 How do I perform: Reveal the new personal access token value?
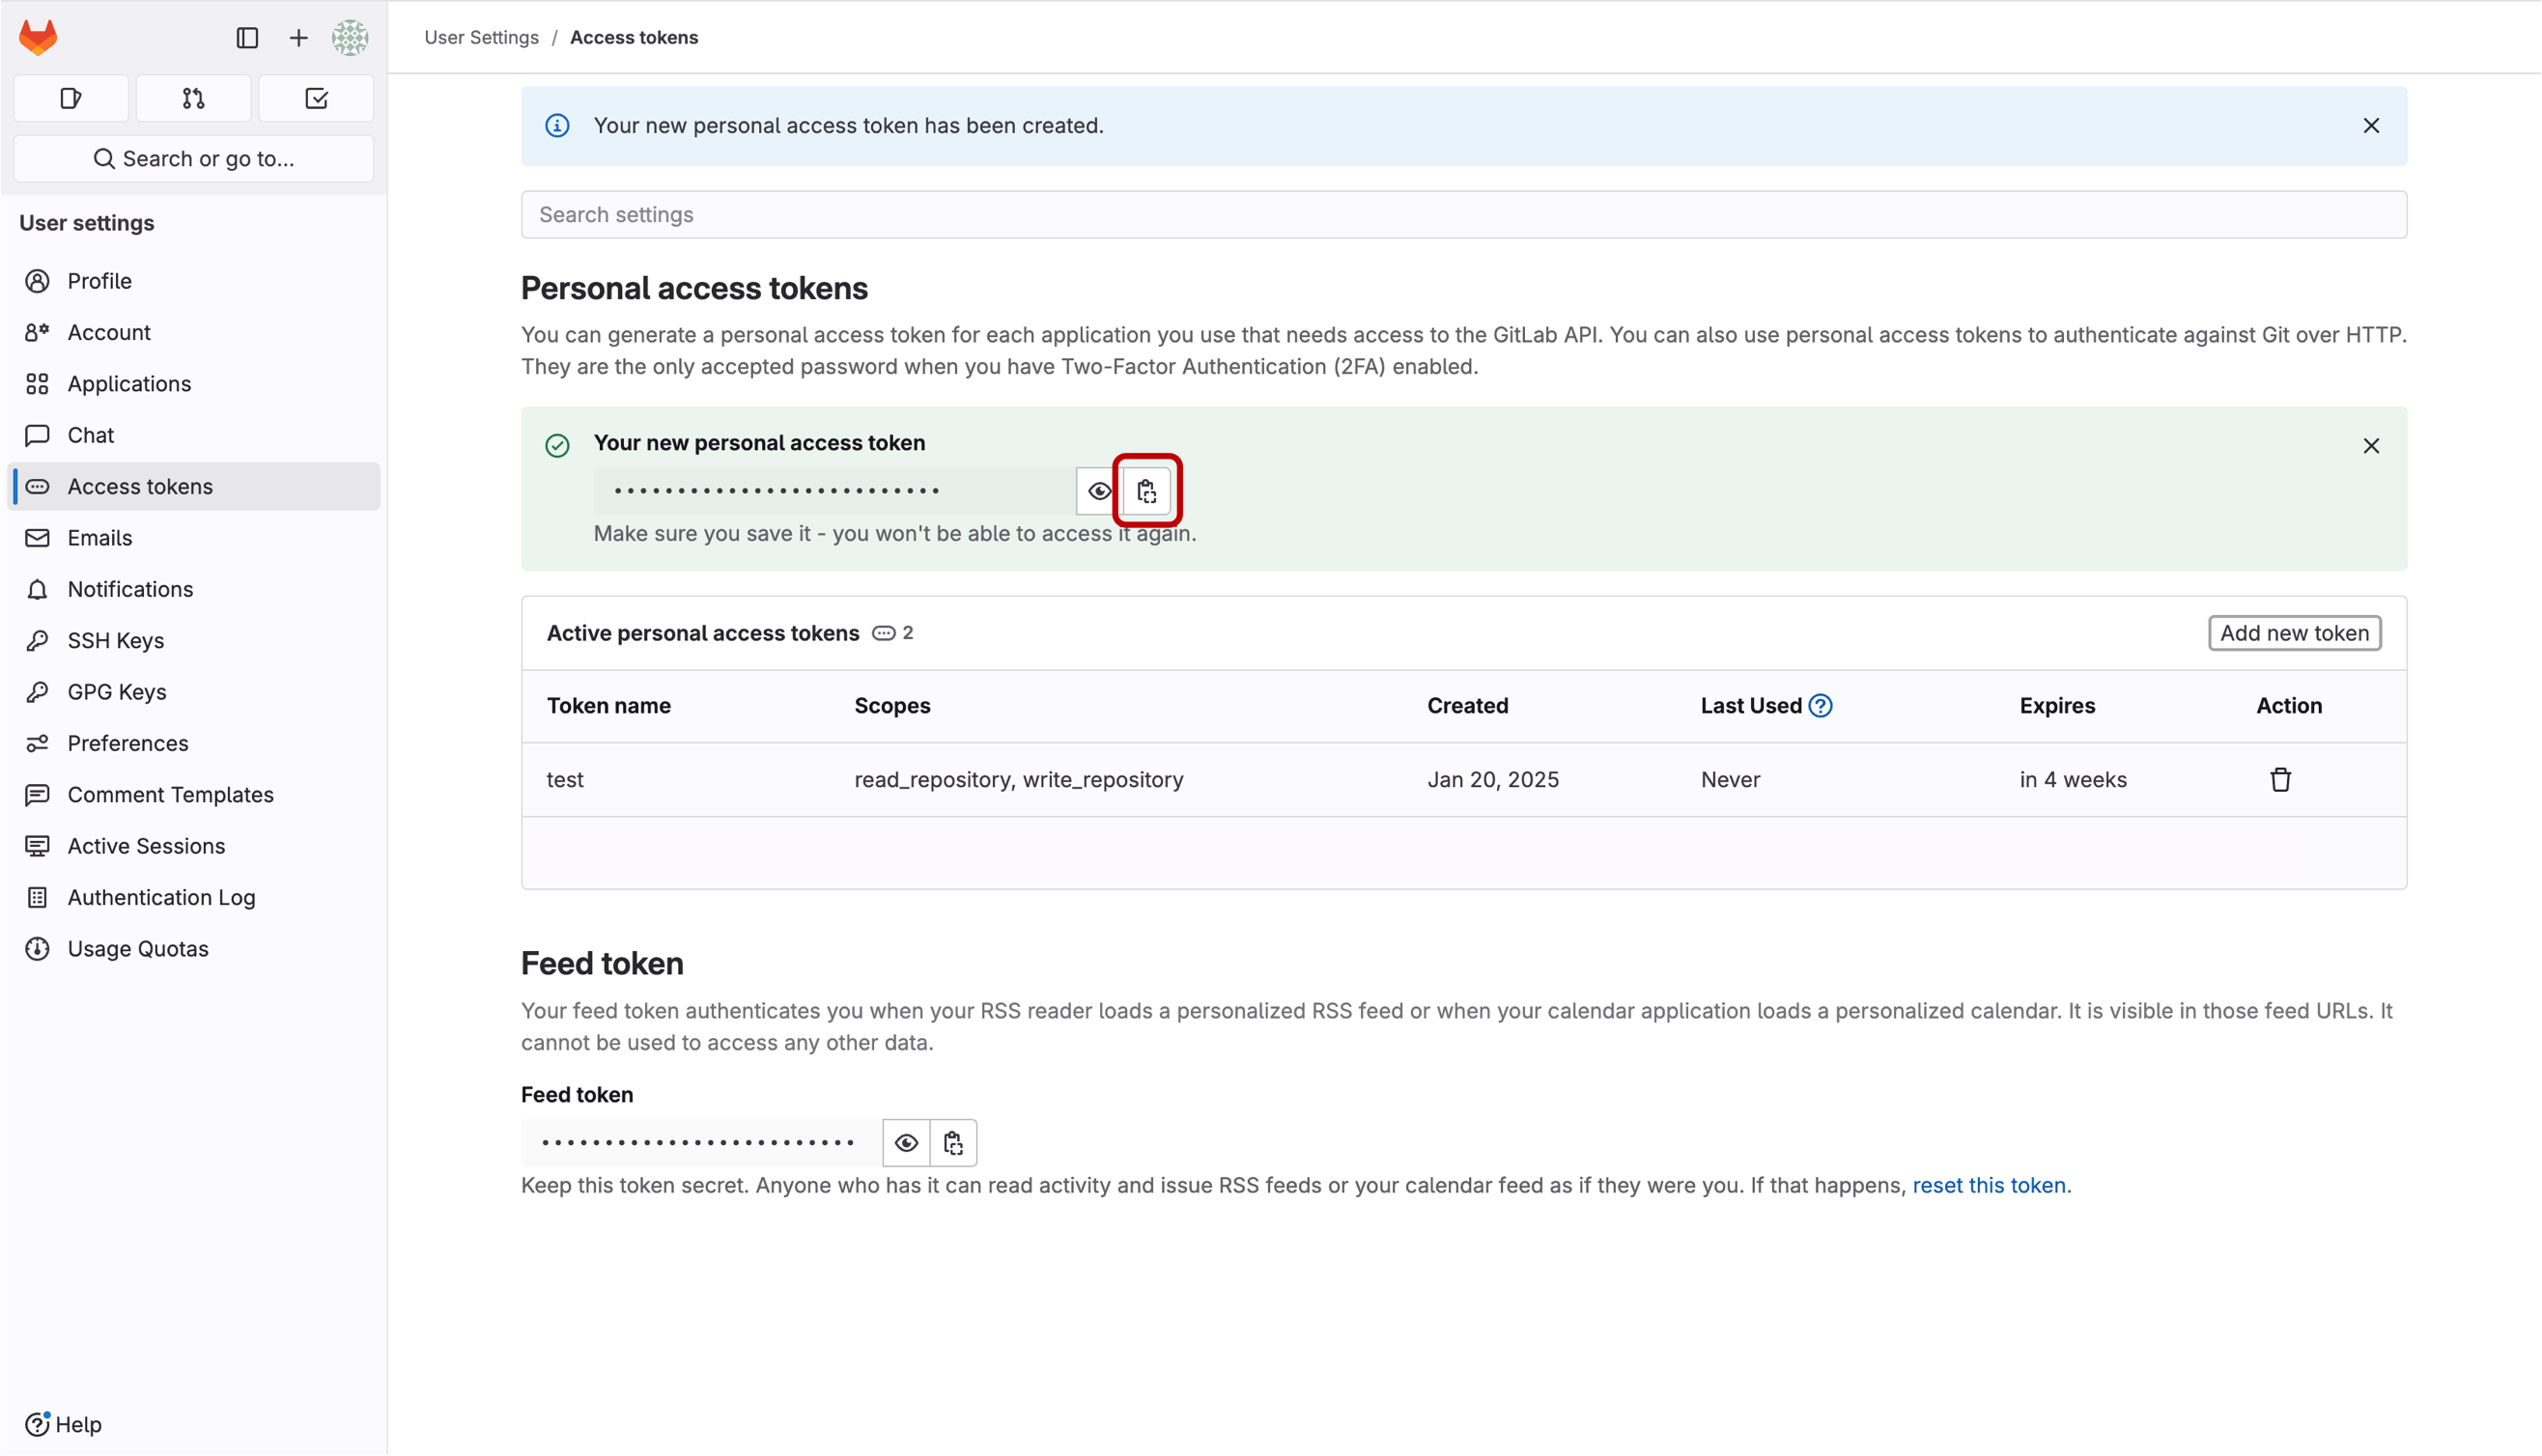(x=1099, y=491)
